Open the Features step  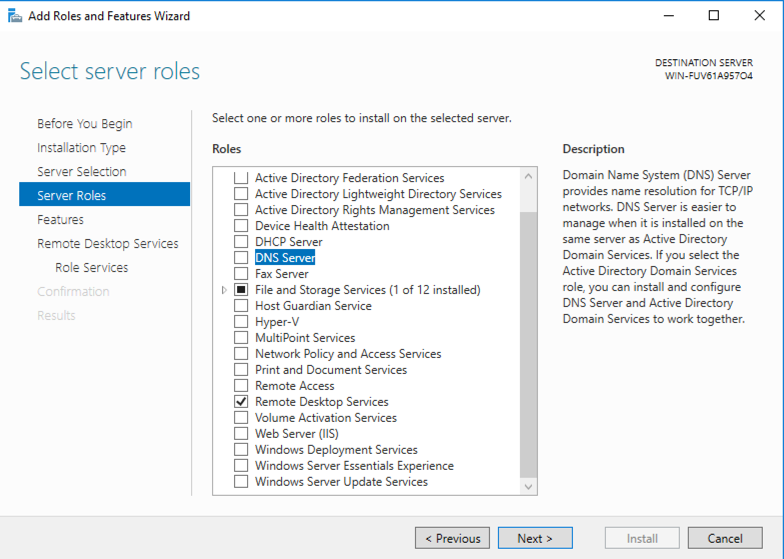(60, 220)
